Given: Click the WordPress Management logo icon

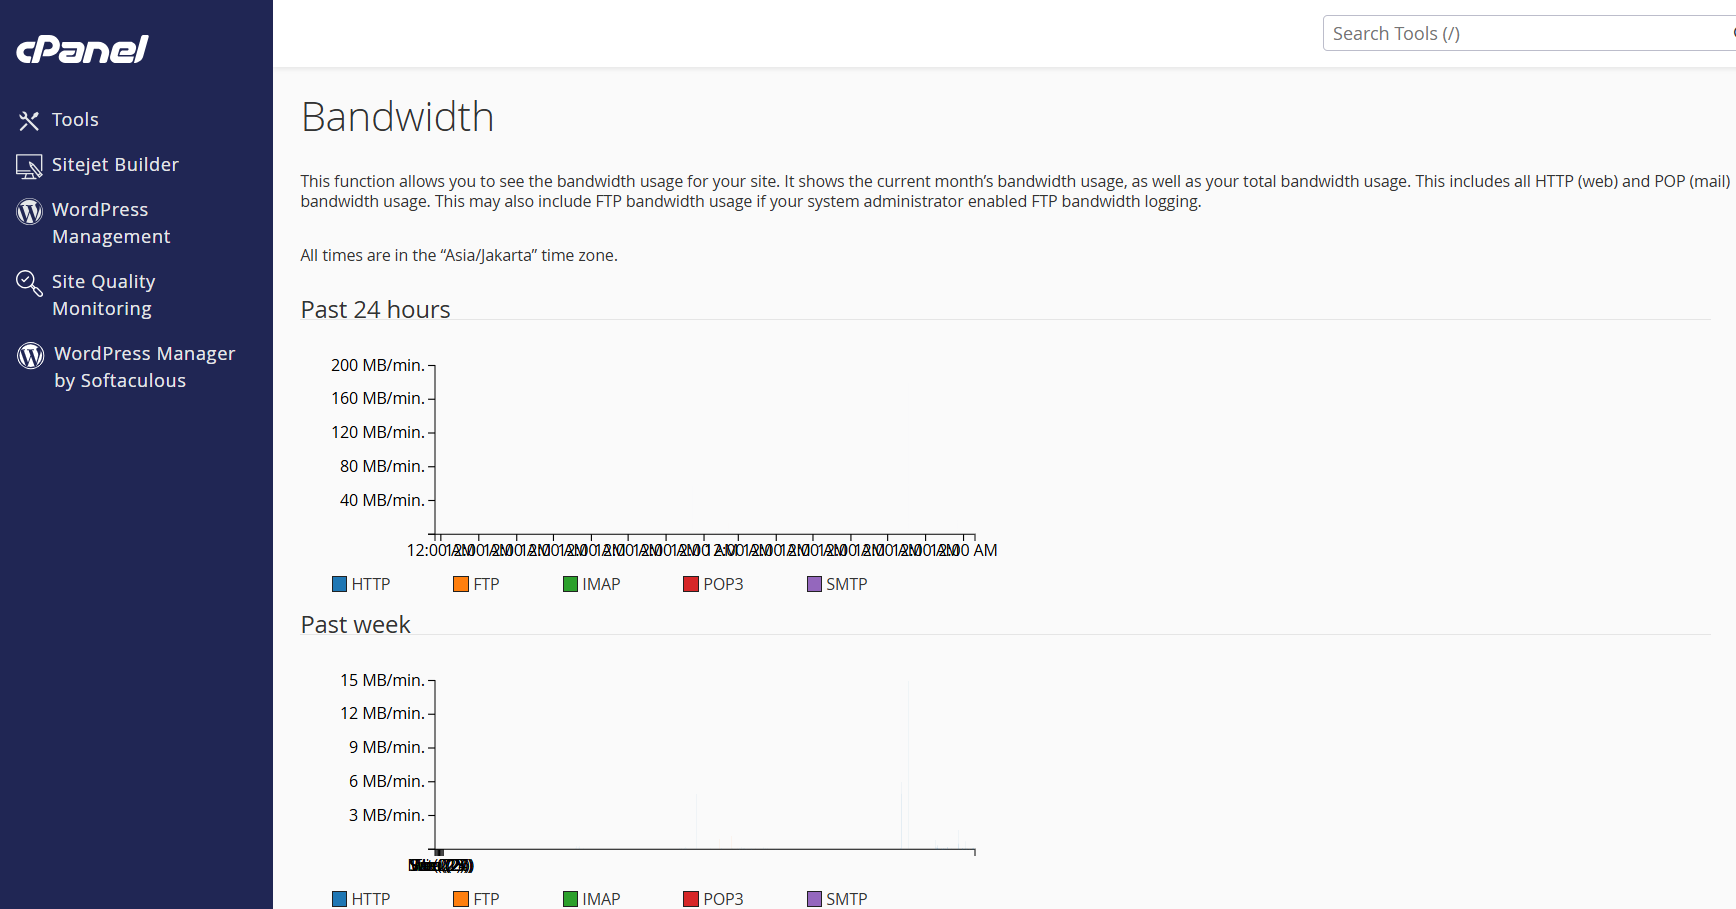Looking at the screenshot, I should tap(29, 211).
